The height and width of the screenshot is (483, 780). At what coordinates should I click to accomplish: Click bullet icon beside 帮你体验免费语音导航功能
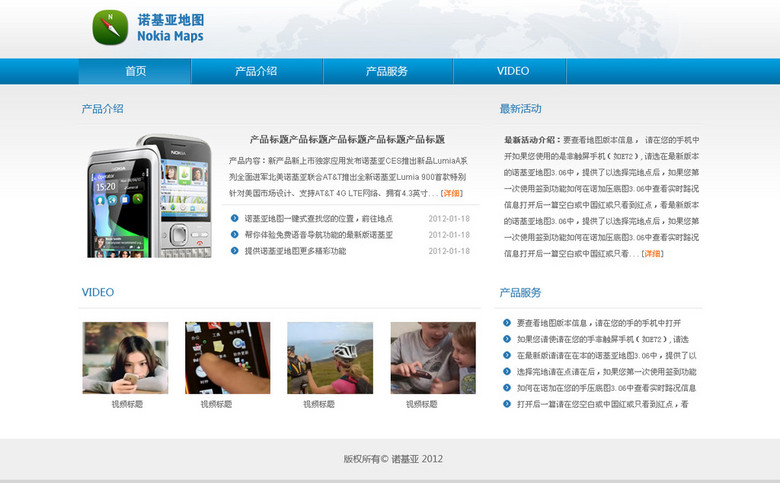coord(234,234)
